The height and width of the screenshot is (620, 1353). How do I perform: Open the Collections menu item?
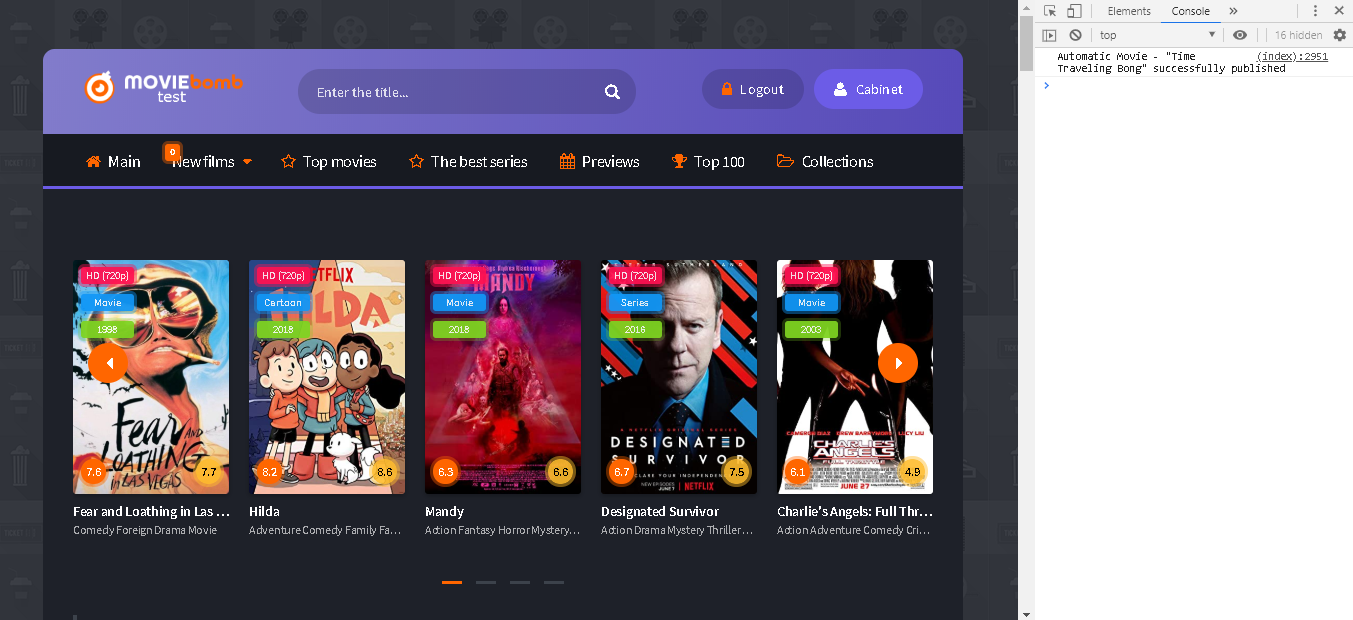coord(825,161)
